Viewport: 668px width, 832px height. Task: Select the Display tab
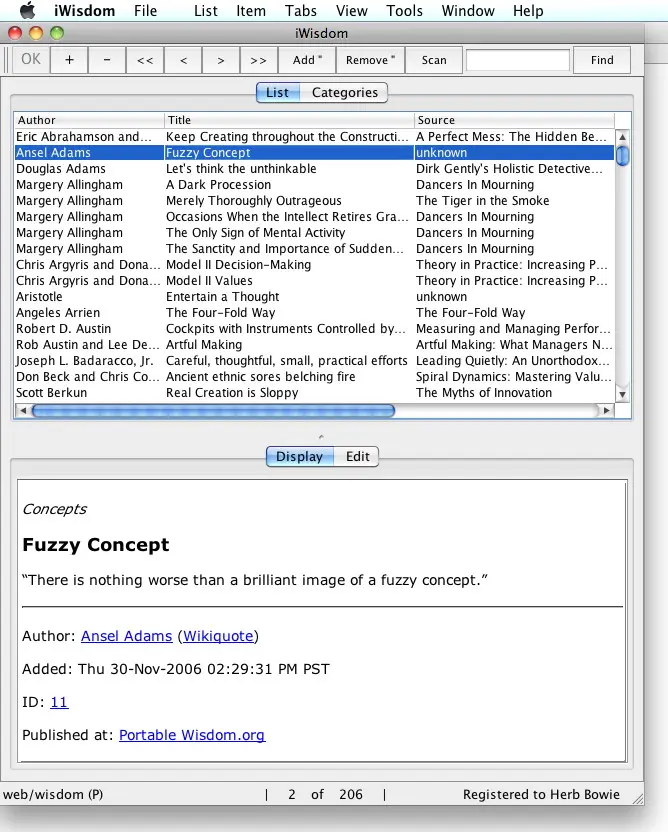(x=299, y=456)
